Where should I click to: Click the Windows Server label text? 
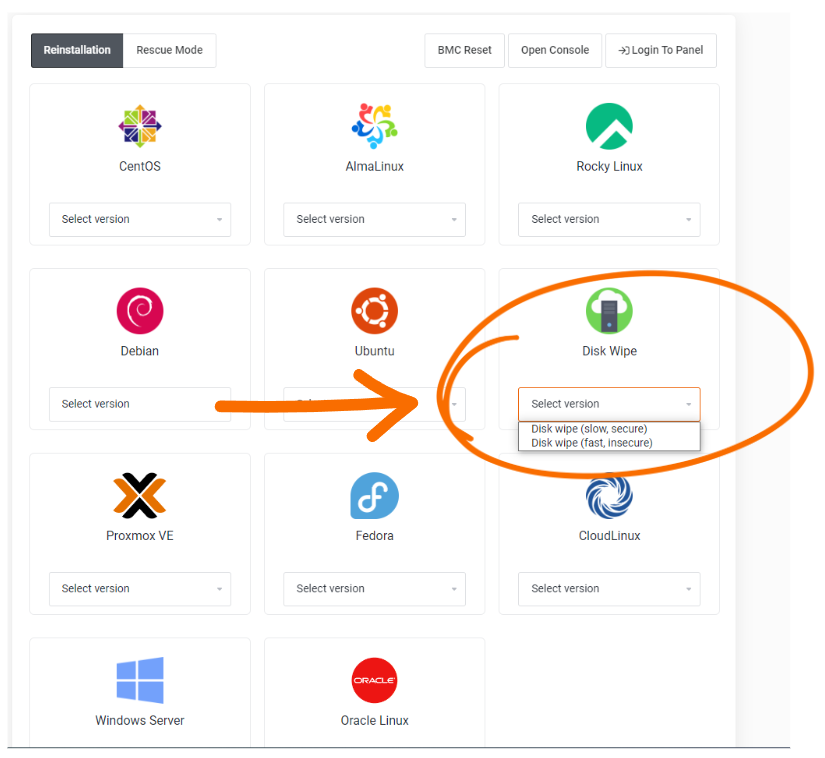140,720
